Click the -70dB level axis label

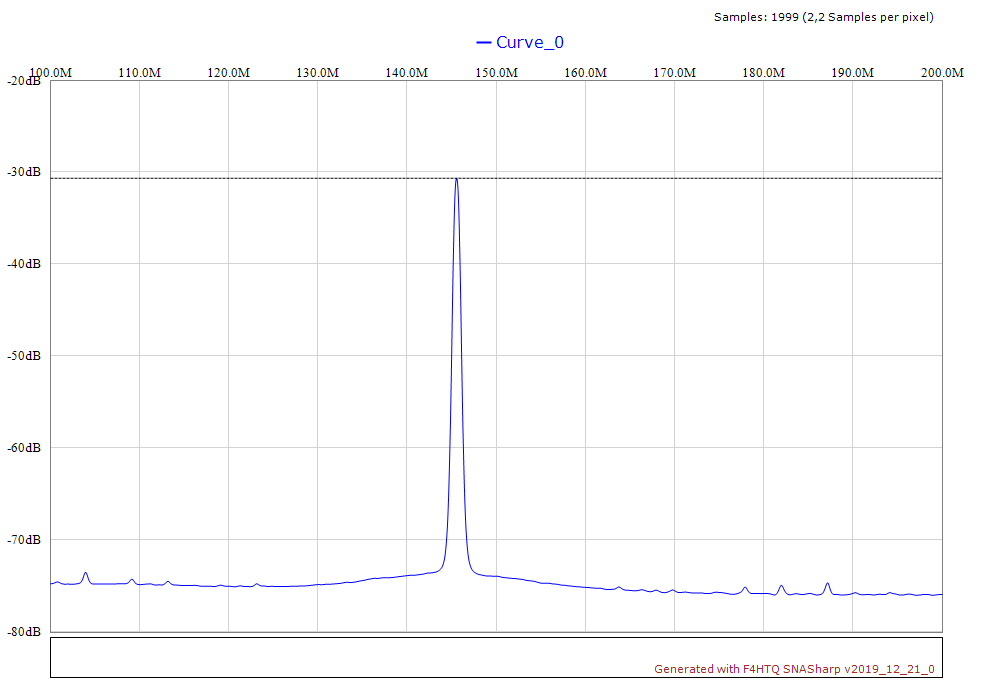pyautogui.click(x=22, y=540)
